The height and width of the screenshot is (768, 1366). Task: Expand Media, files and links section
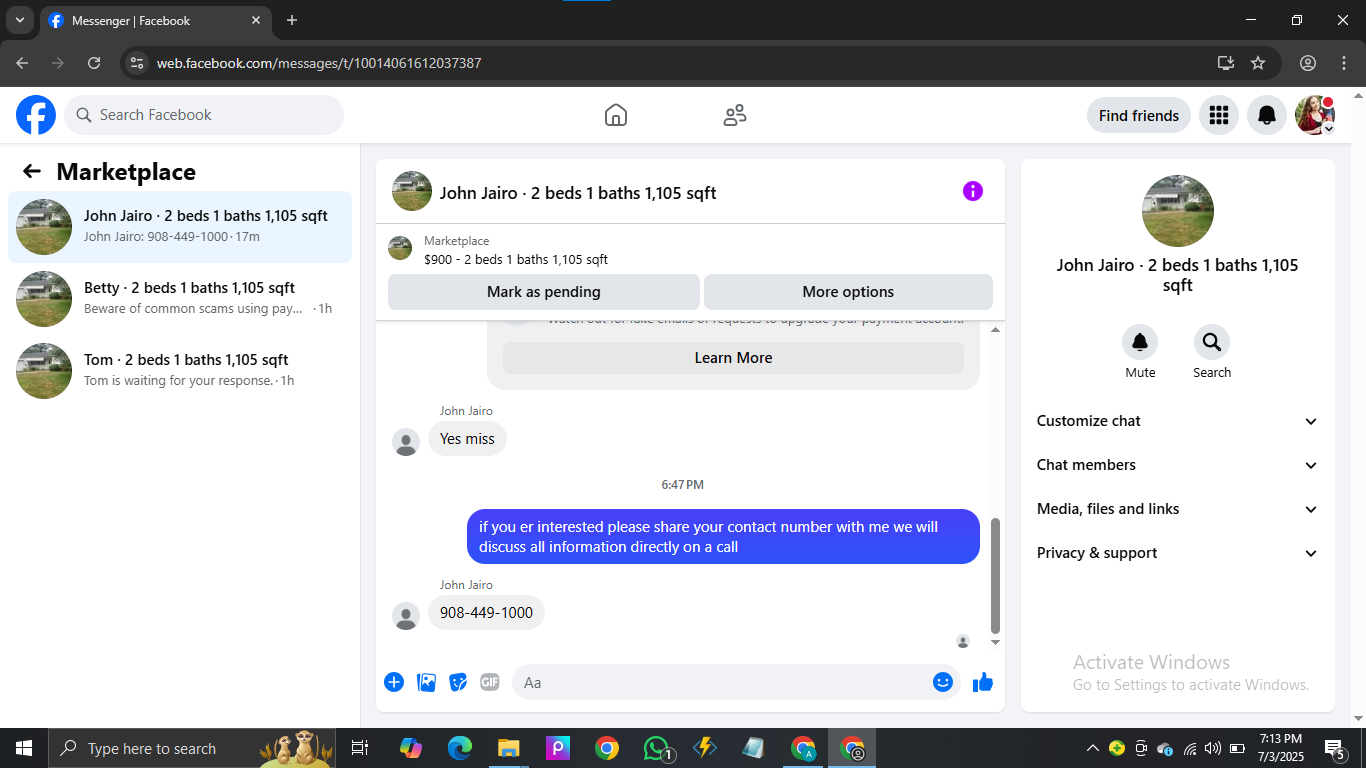click(1178, 509)
